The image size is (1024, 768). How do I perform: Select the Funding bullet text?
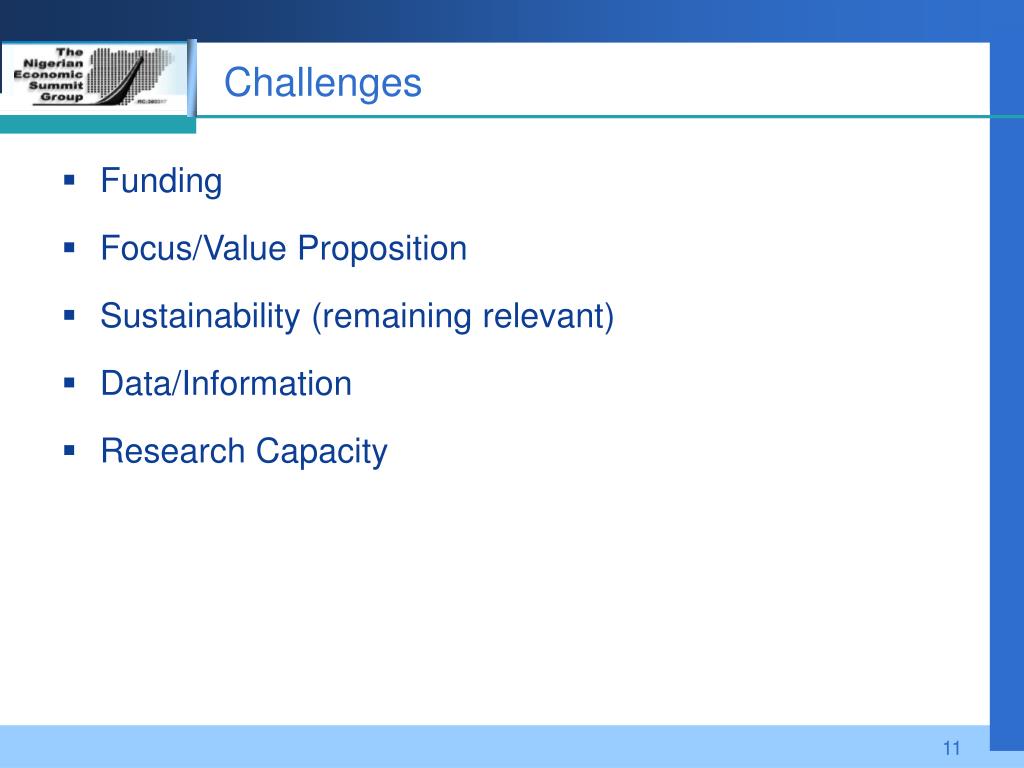(x=161, y=181)
